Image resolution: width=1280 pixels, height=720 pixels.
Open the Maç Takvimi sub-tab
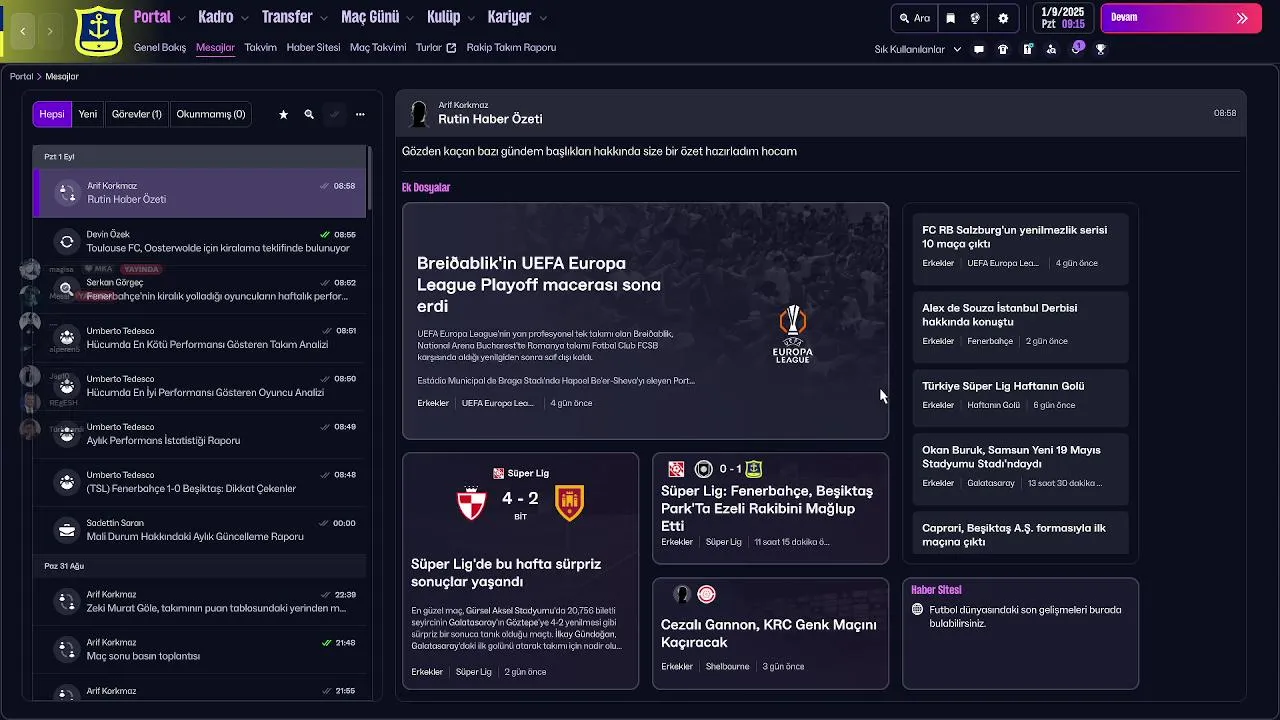tap(378, 47)
